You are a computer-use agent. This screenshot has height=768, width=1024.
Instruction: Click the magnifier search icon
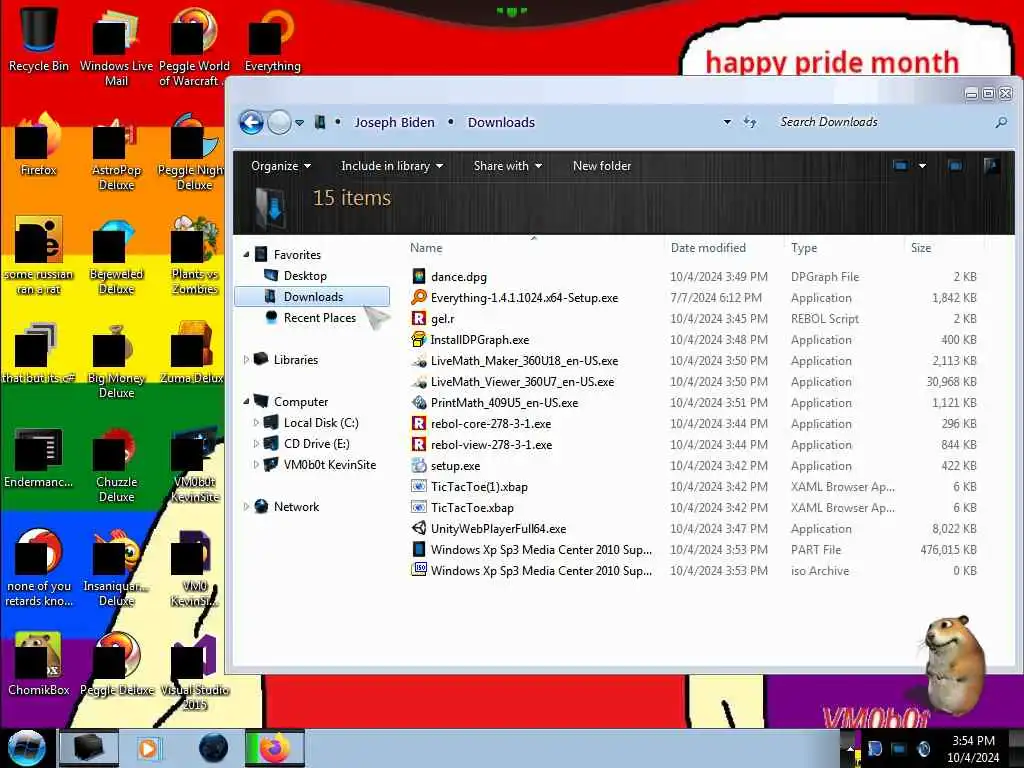[1000, 122]
